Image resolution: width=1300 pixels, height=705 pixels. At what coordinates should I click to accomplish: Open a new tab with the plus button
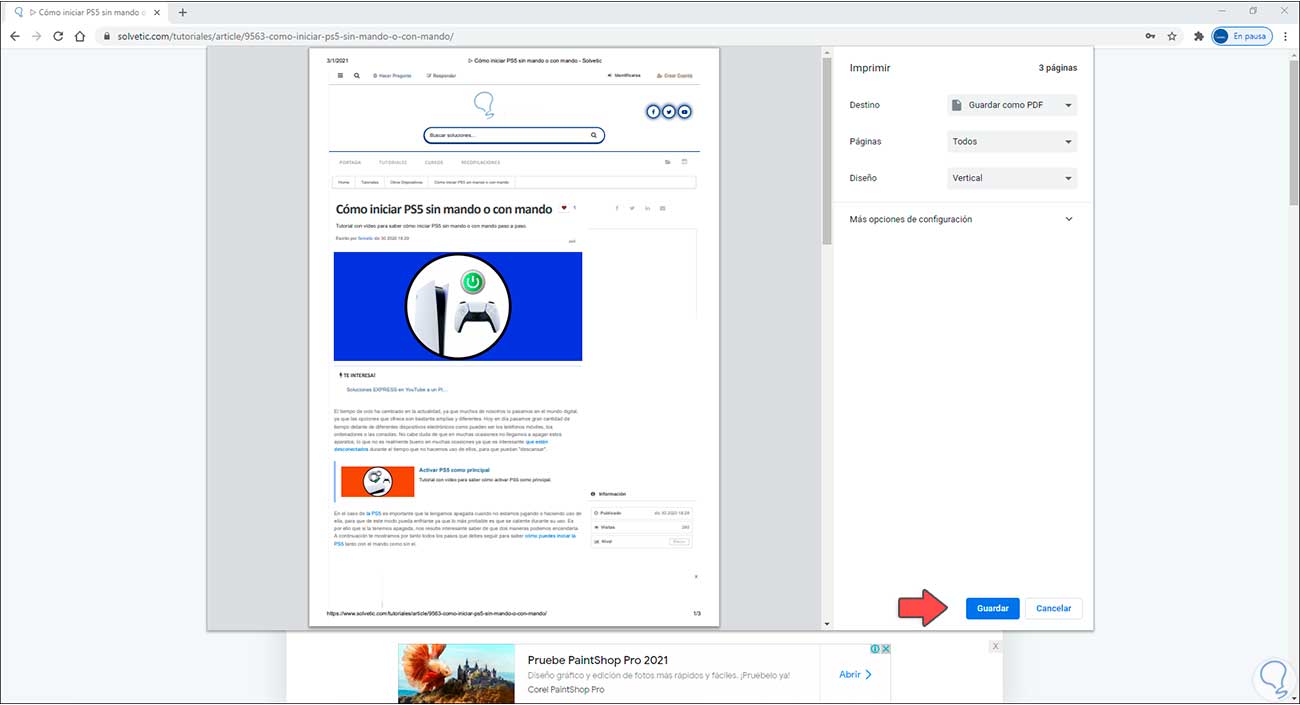(182, 12)
